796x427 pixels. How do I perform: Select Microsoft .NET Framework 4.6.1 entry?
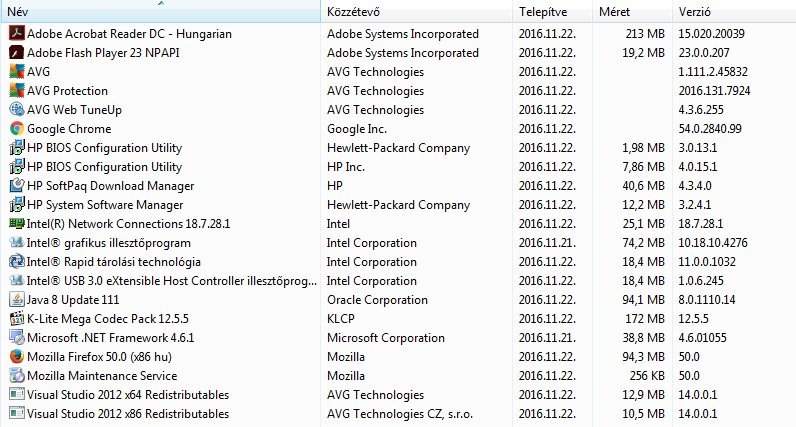[x=110, y=337]
